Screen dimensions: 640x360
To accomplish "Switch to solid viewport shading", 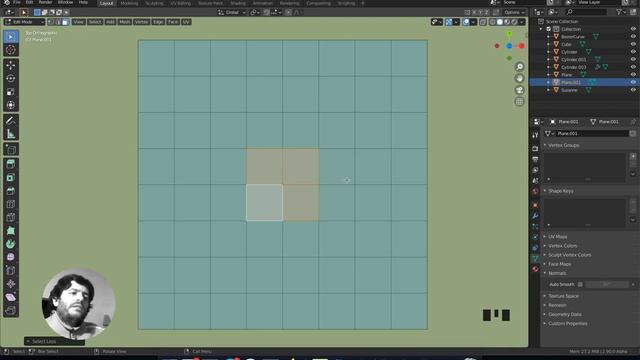I will pyautogui.click(x=500, y=22).
